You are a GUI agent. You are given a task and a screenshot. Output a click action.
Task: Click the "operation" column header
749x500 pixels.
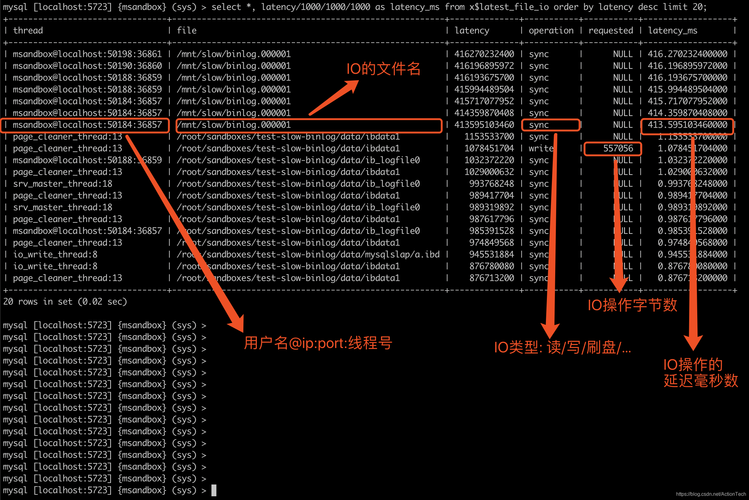(551, 31)
